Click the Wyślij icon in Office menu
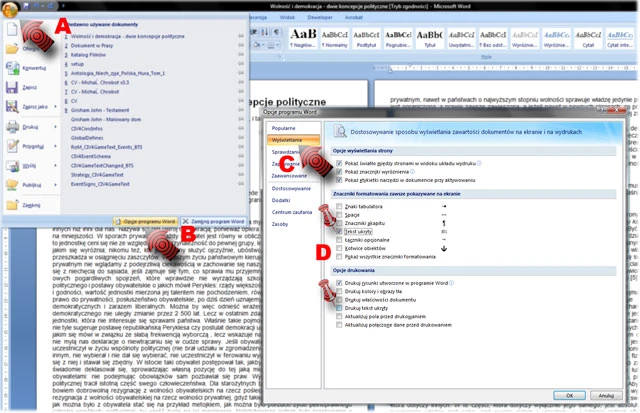Viewport: 640px width, 413px height. point(12,166)
